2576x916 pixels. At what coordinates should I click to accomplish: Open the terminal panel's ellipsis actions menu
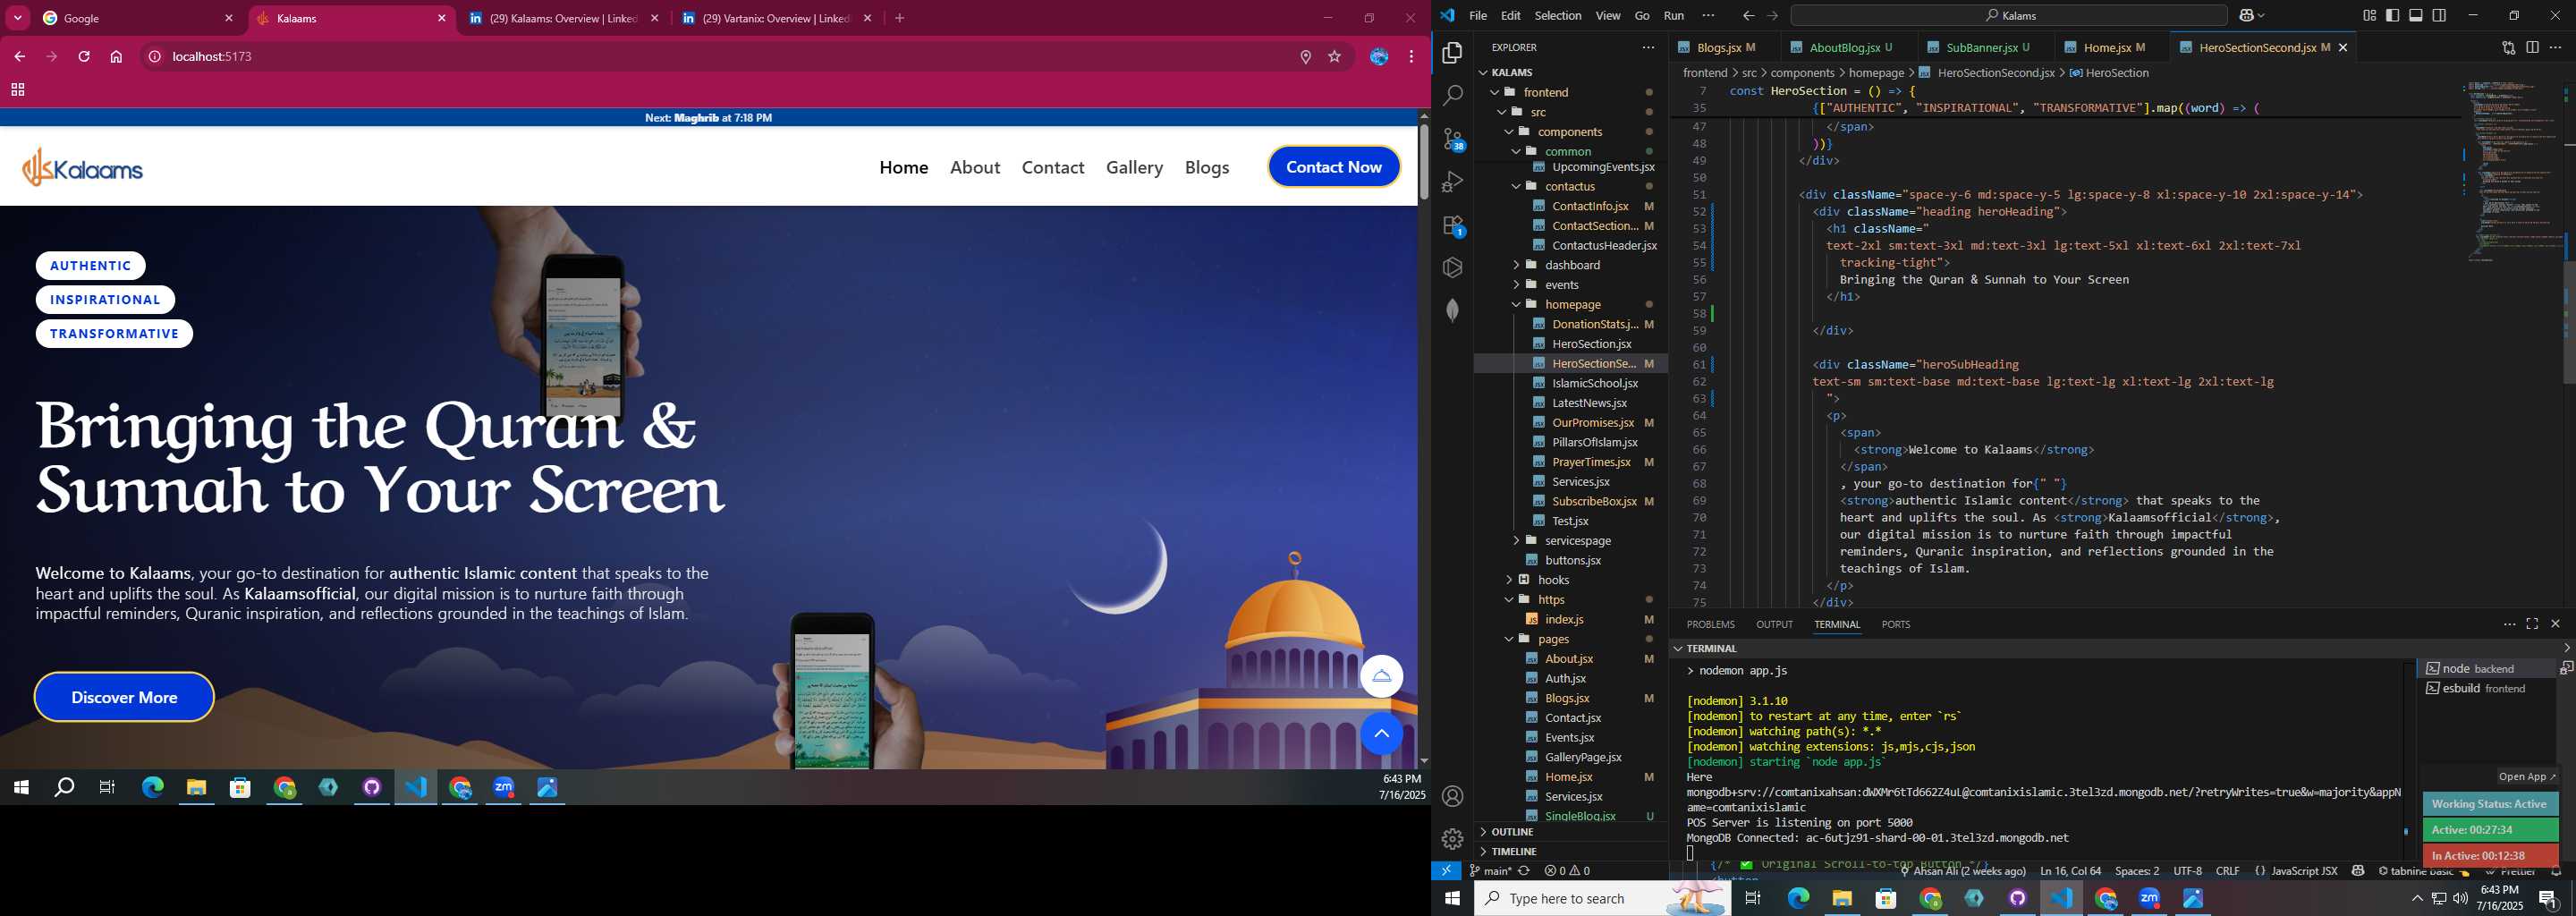click(x=2509, y=624)
